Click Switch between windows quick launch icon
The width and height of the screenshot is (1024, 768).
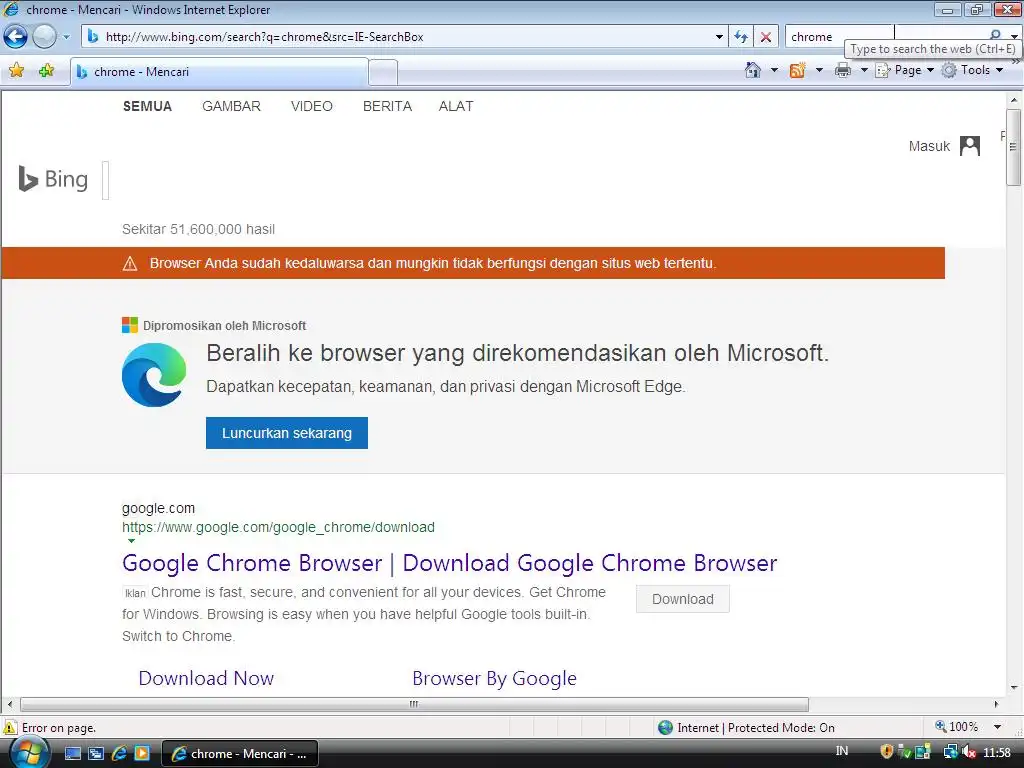[x=96, y=754]
